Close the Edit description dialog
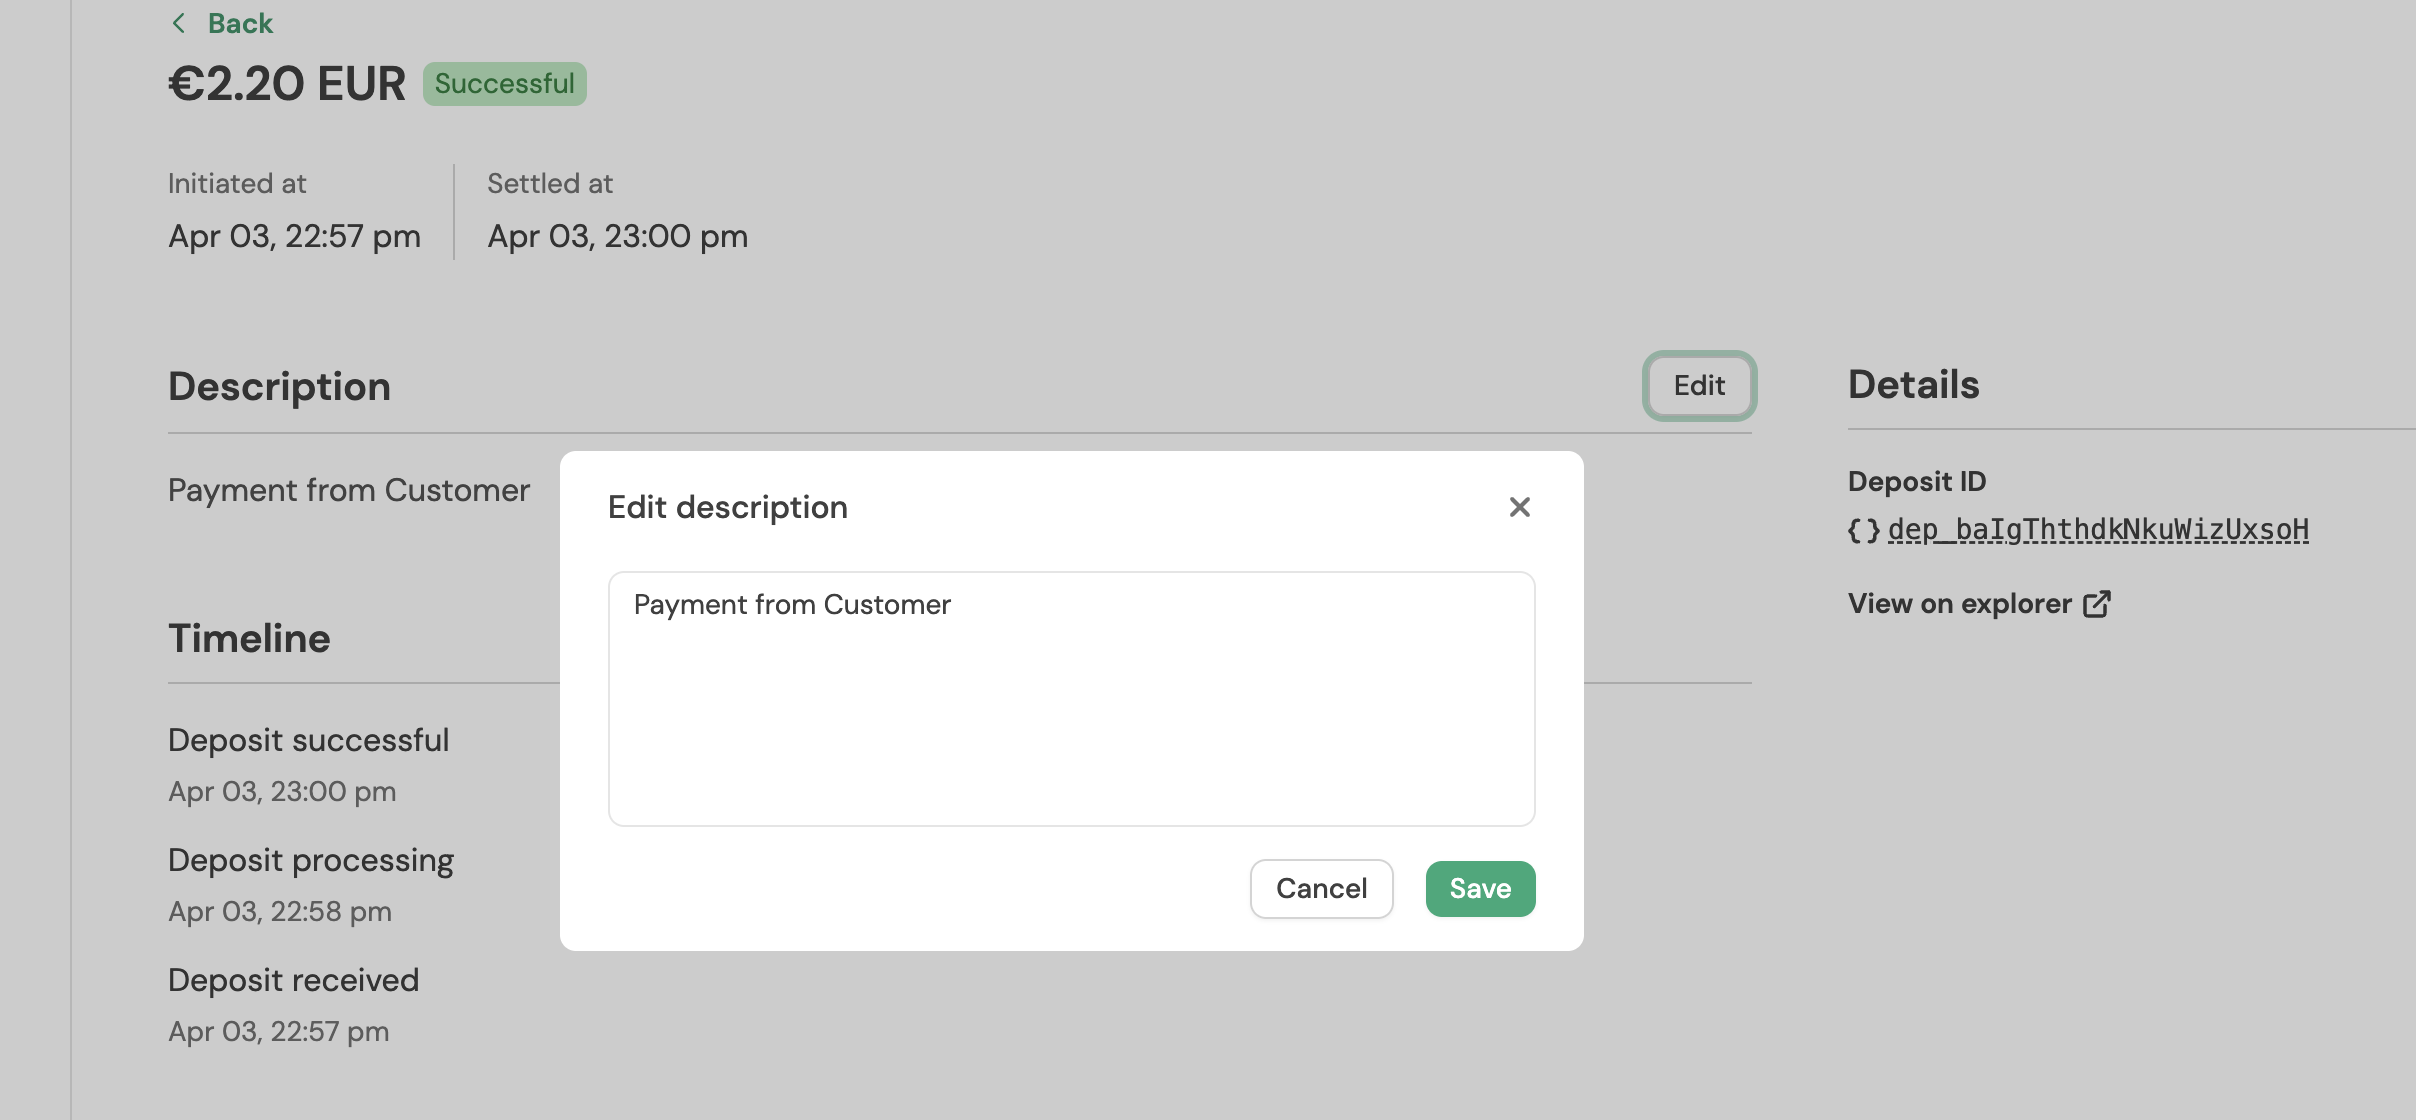Screen dimensions: 2416x1120 1519,507
